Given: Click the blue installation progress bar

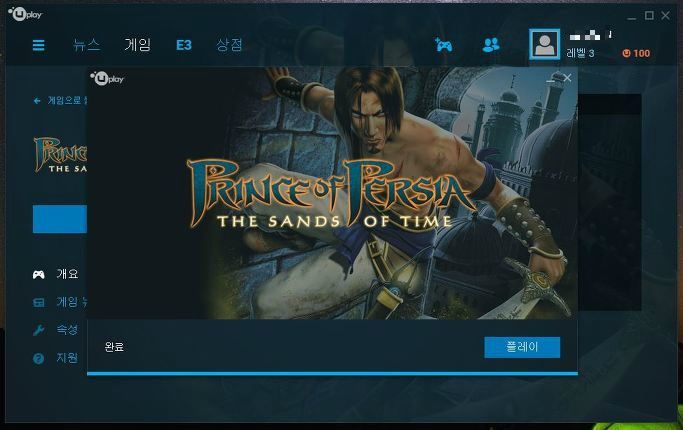Looking at the screenshot, I should pos(332,373).
